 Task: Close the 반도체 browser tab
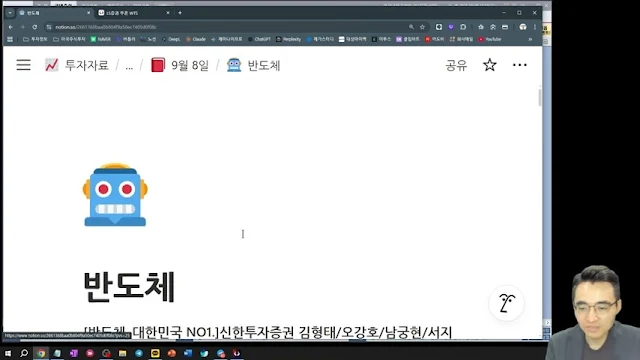(88, 13)
